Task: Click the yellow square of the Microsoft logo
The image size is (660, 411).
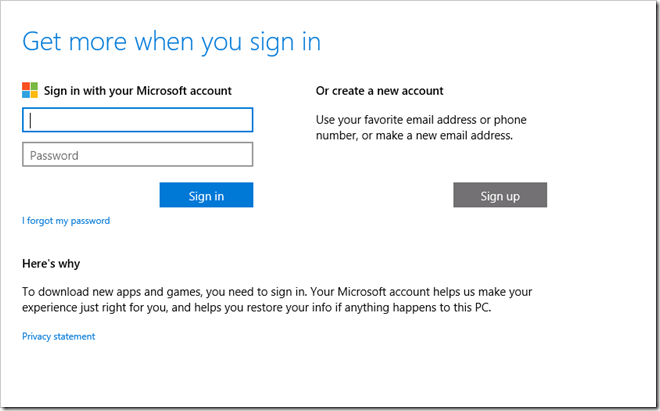Action: pyautogui.click(x=34, y=94)
